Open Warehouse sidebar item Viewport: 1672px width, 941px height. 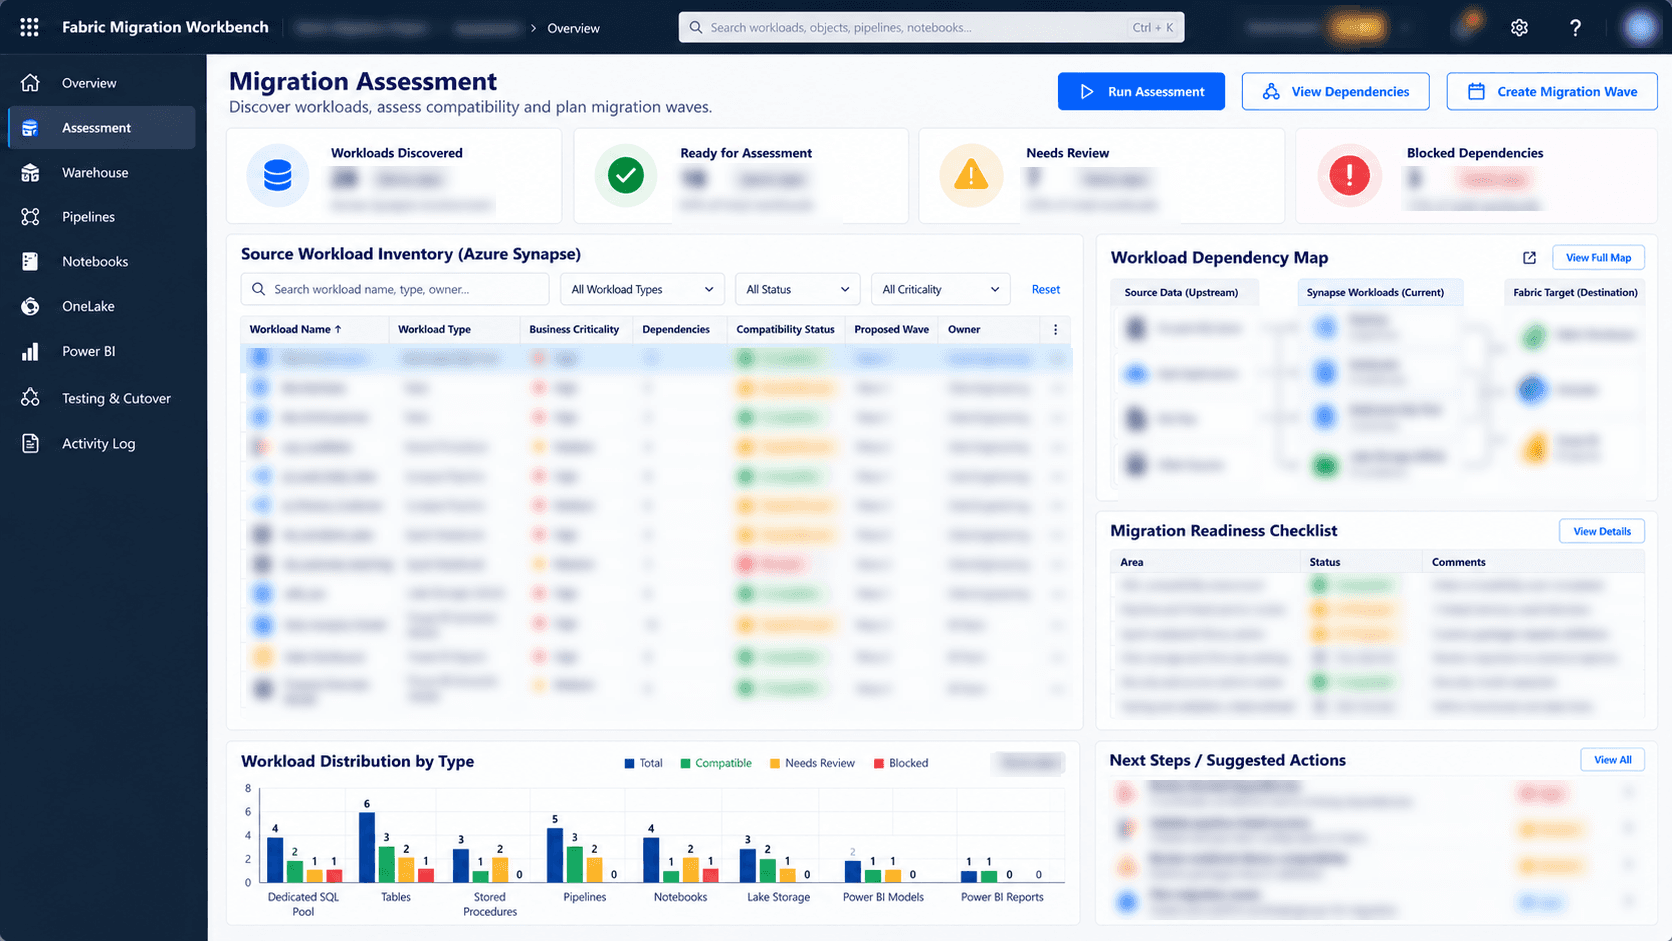(102, 173)
